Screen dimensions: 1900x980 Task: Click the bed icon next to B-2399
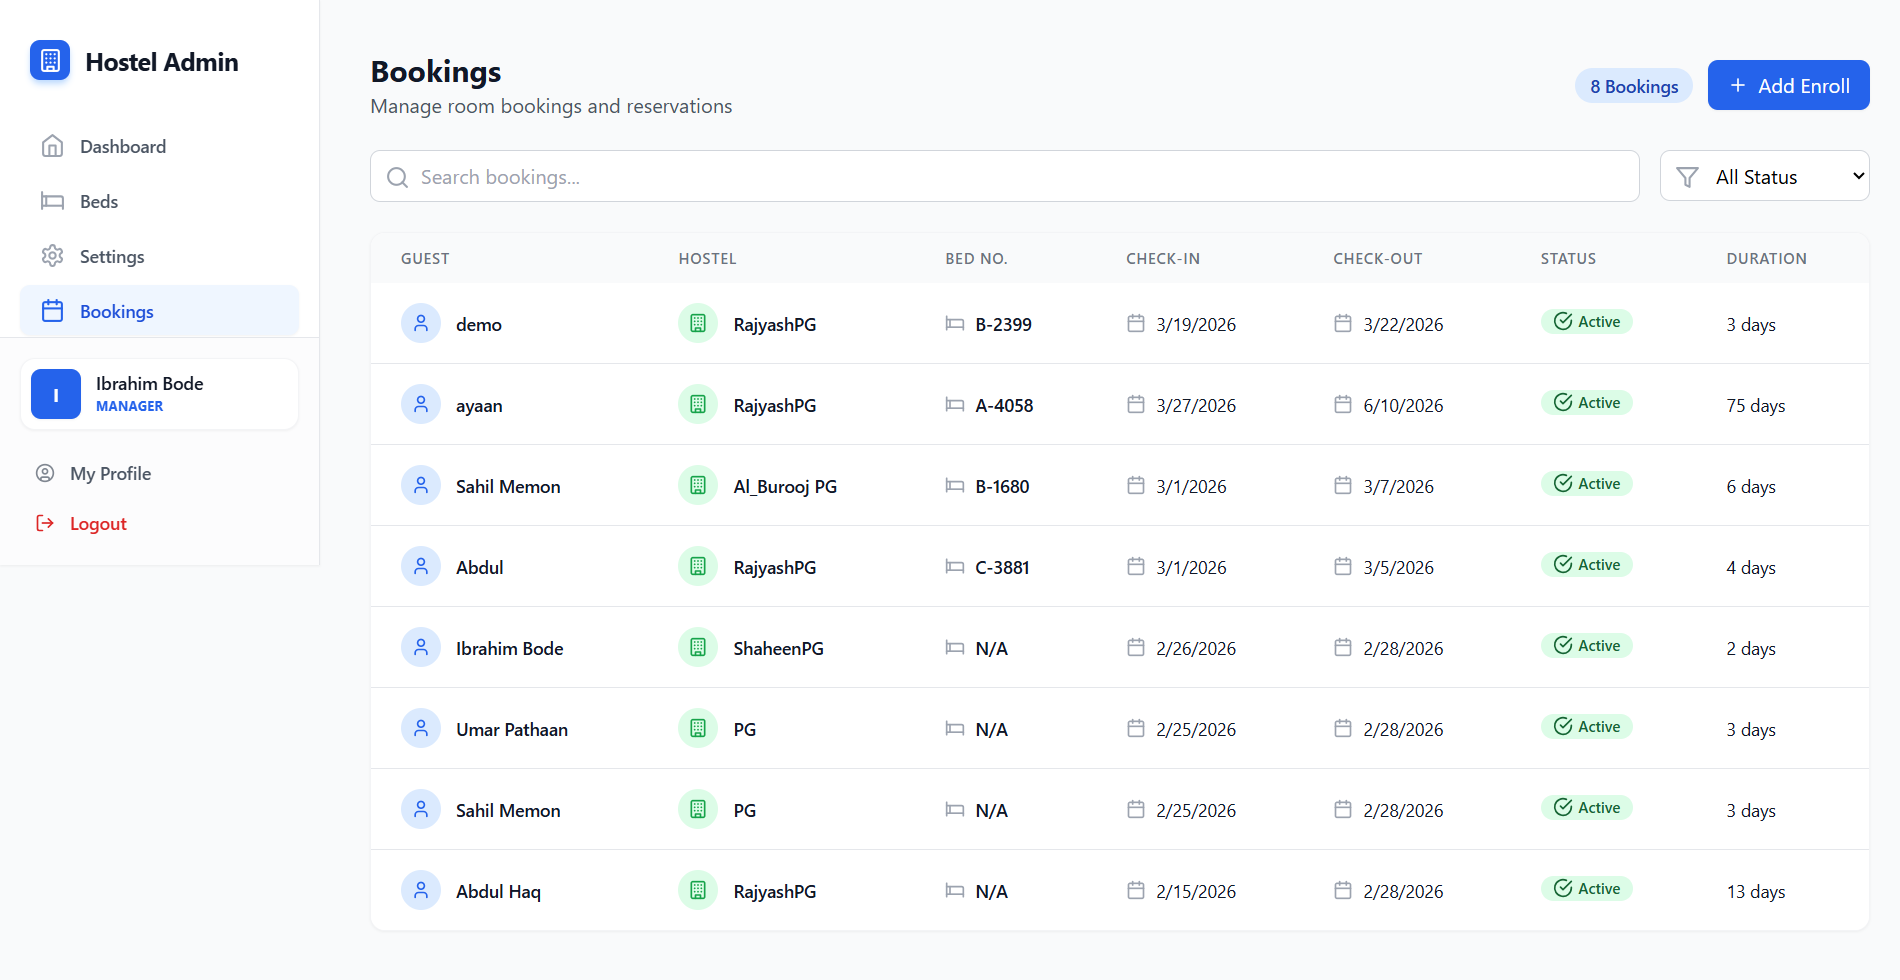[955, 324]
